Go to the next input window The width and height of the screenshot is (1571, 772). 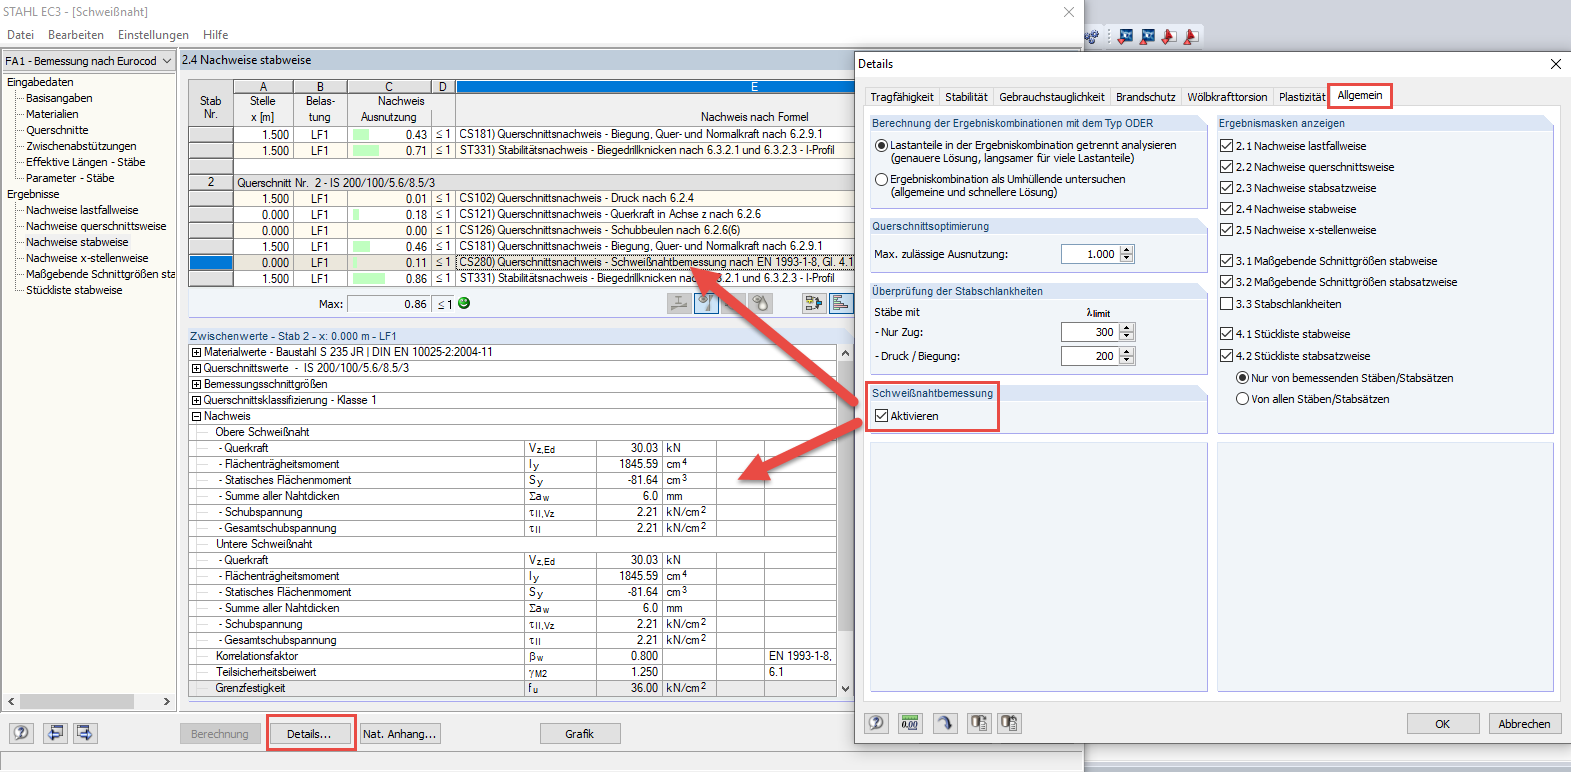point(85,733)
